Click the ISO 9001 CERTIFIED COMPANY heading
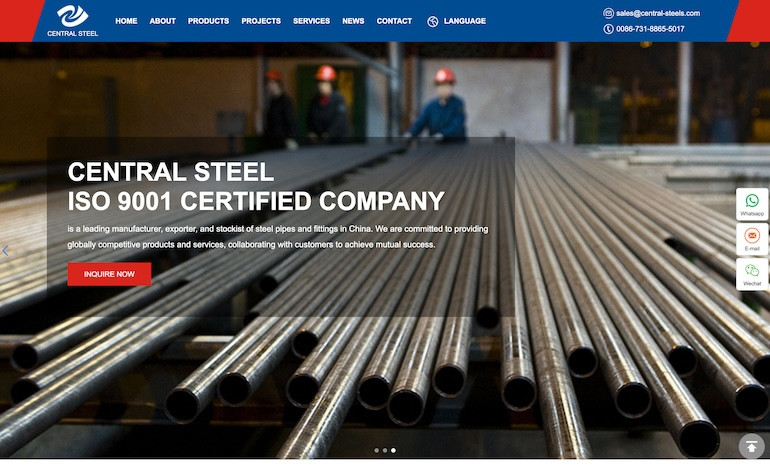Viewport: 770px width, 470px height. coord(256,201)
